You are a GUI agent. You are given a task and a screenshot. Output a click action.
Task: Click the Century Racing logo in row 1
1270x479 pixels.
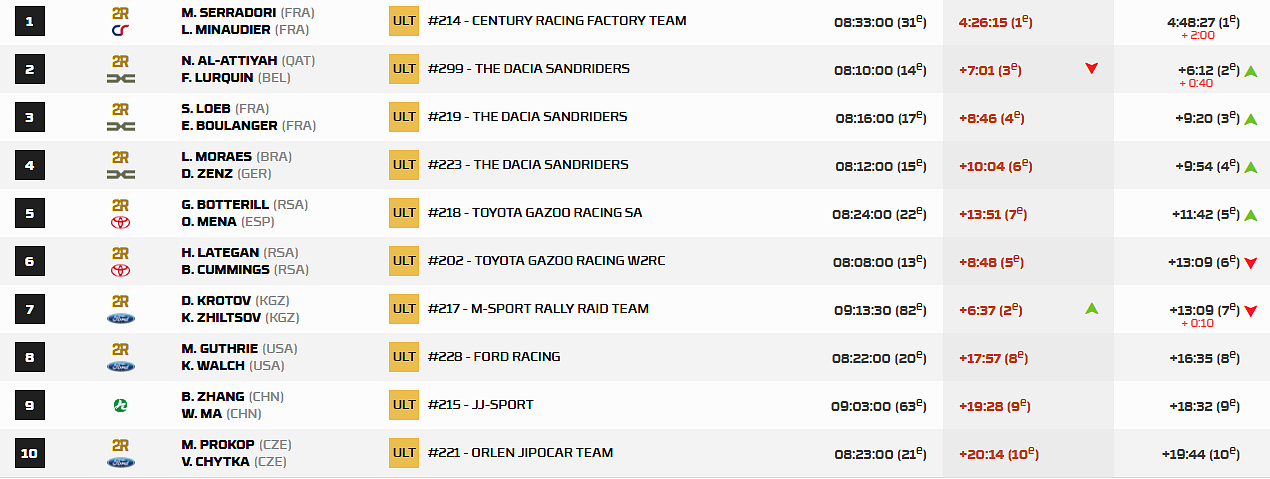click(x=120, y=30)
